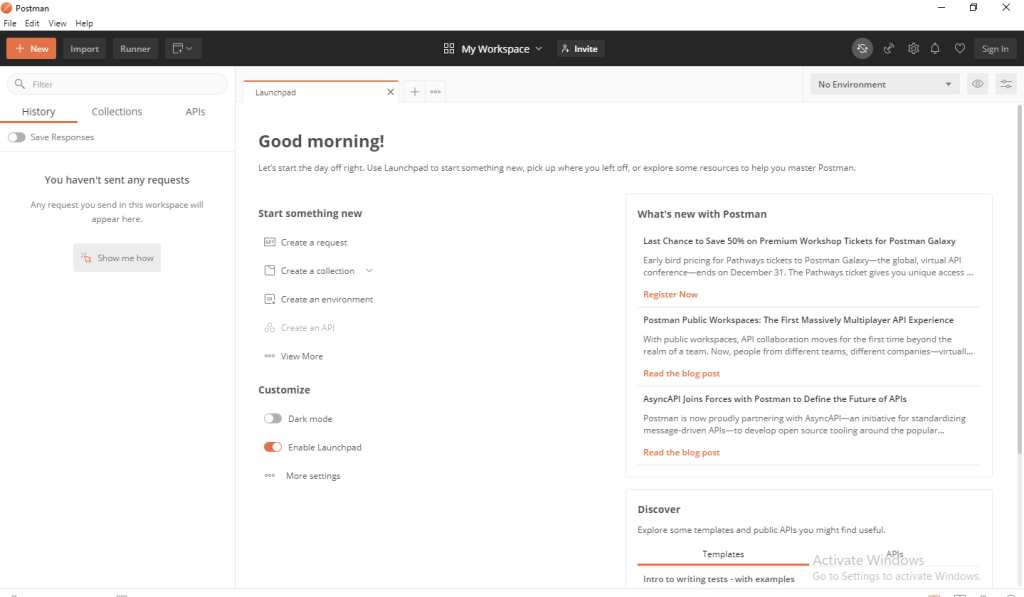Click View More ellipsis icon
Viewport: 1024px width, 597px height.
coord(269,356)
